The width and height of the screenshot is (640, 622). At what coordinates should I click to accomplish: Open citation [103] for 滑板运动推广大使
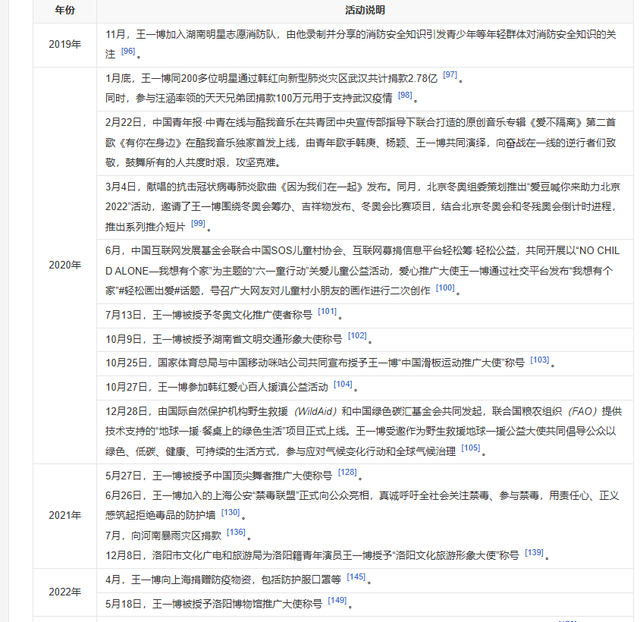(x=540, y=359)
